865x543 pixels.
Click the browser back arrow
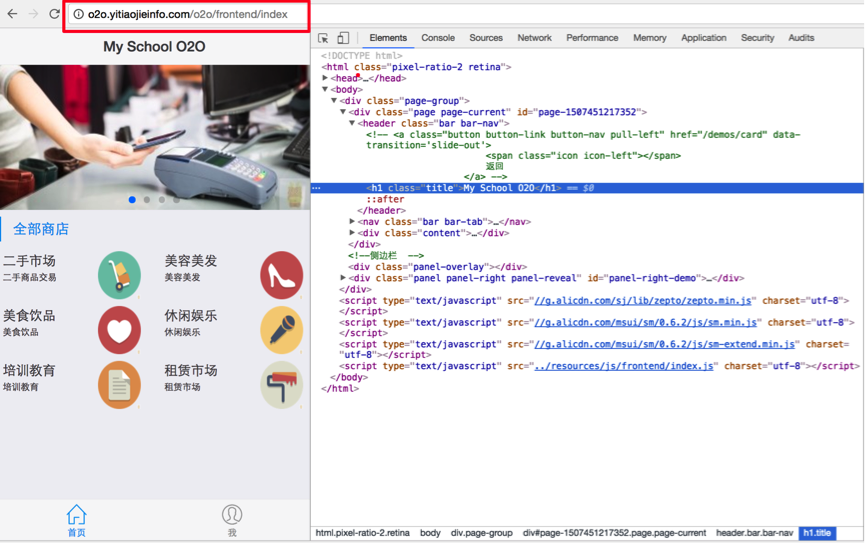pyautogui.click(x=12, y=14)
